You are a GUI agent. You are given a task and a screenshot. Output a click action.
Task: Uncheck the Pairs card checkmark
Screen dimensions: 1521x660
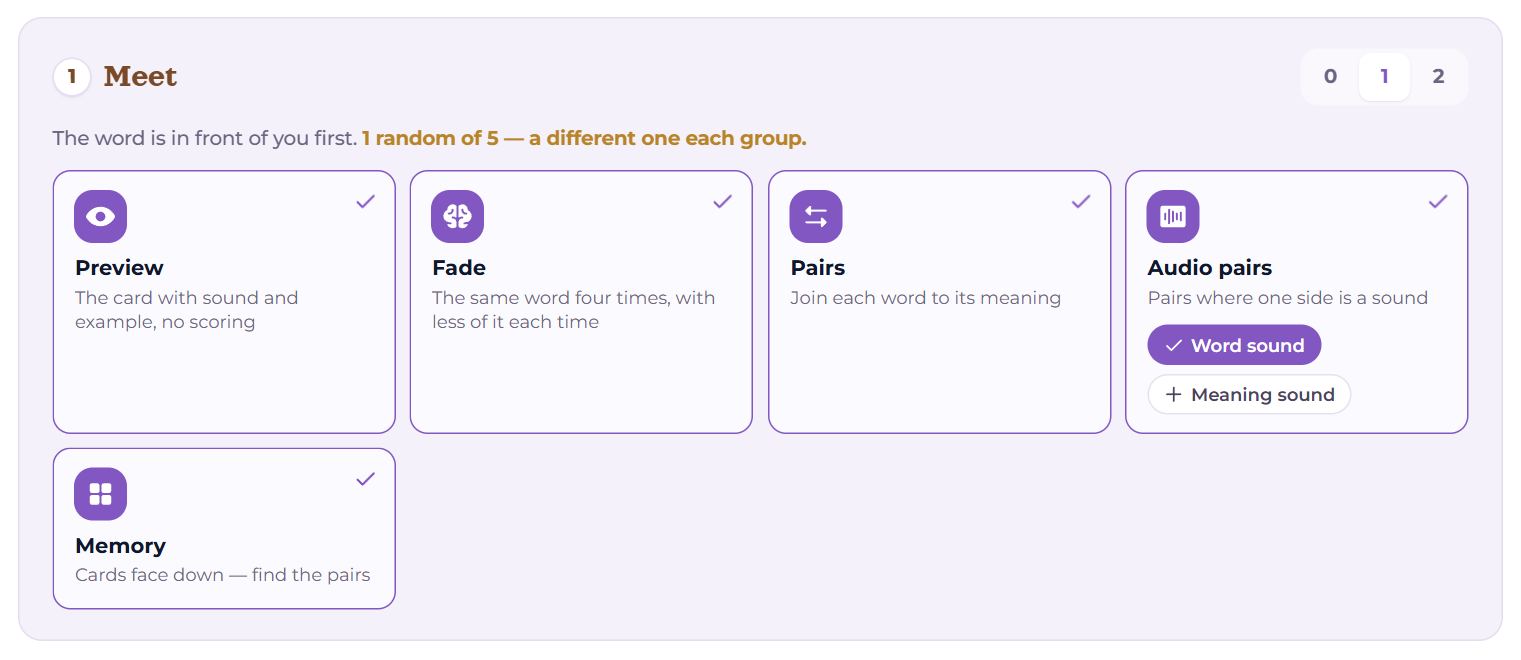[x=1081, y=202]
